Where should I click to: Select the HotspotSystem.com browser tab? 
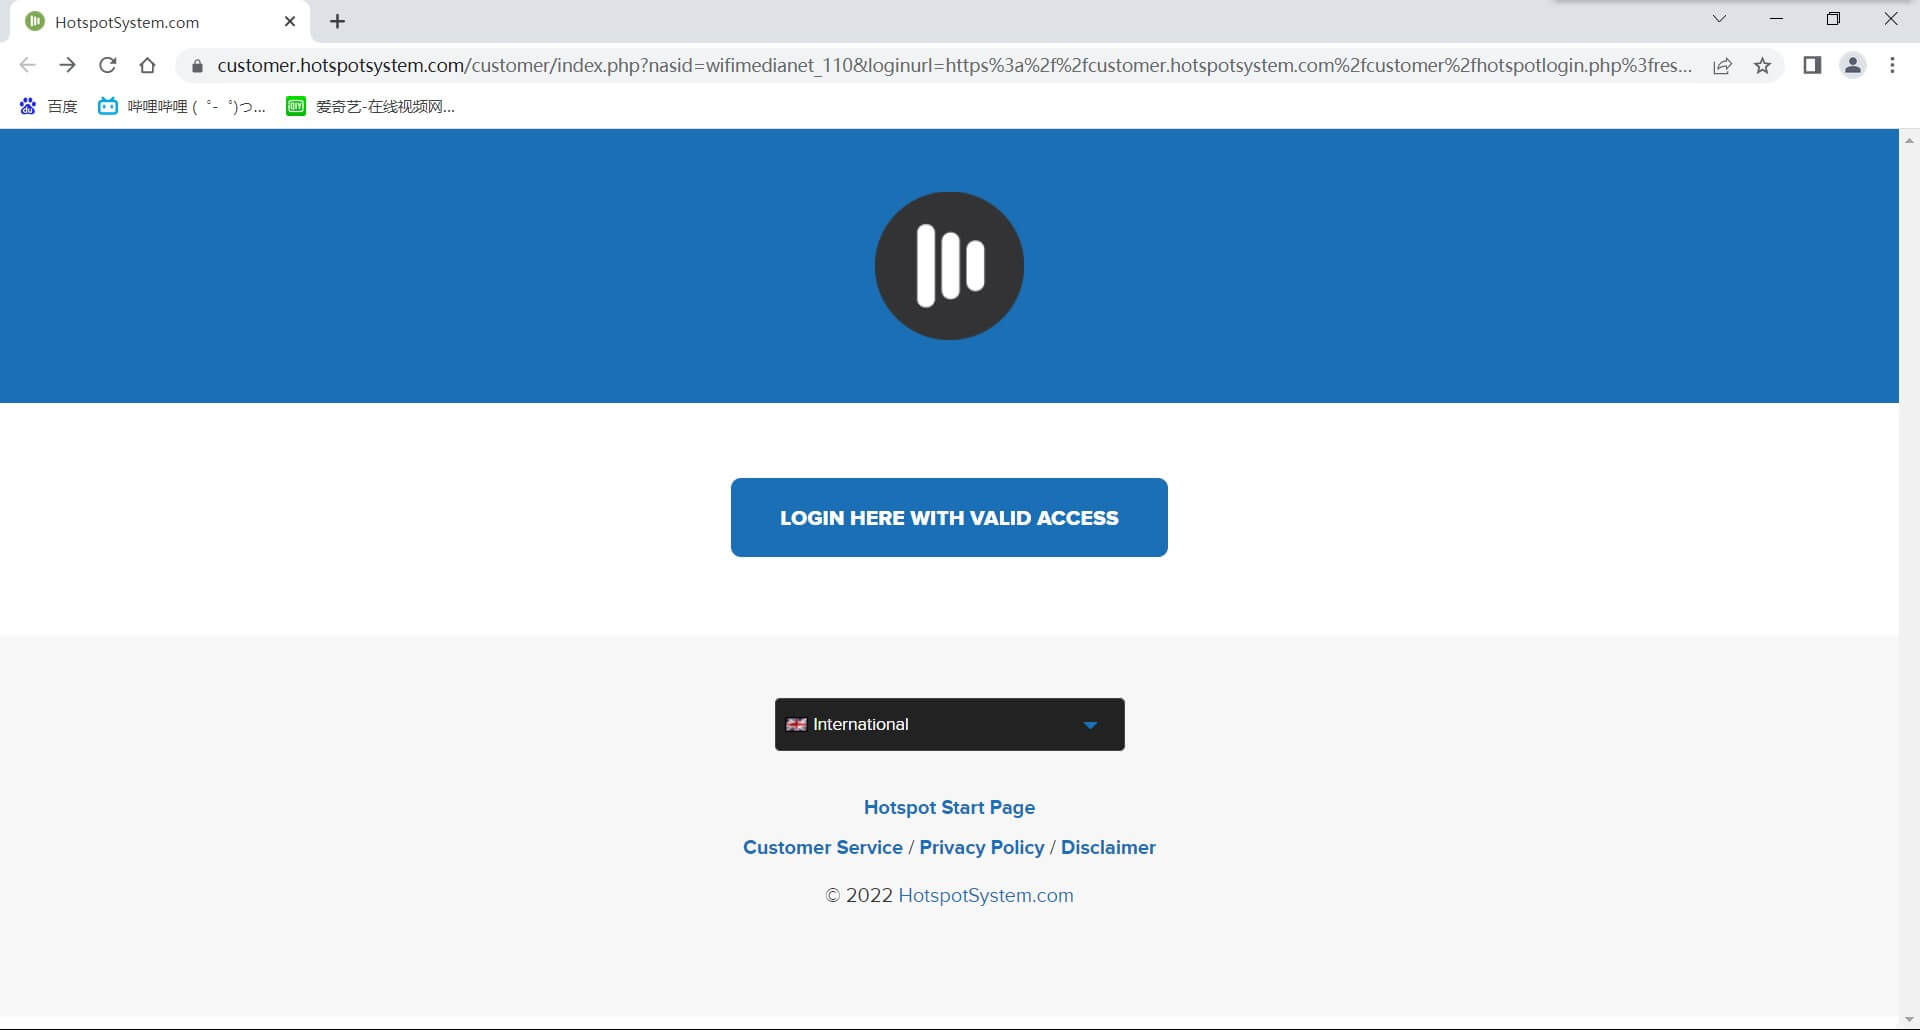tap(150, 22)
